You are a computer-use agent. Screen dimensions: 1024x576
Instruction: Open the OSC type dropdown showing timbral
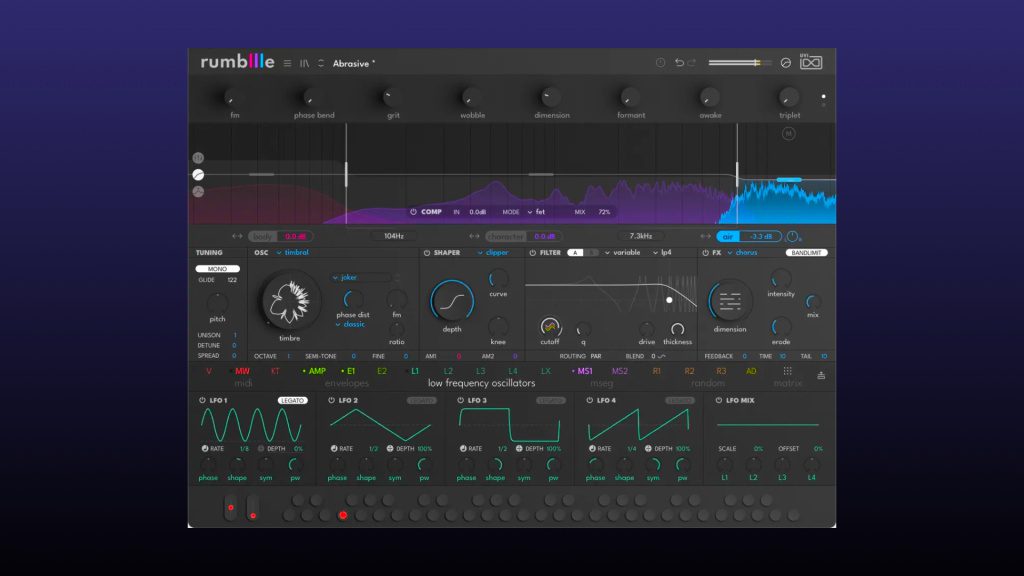click(292, 253)
